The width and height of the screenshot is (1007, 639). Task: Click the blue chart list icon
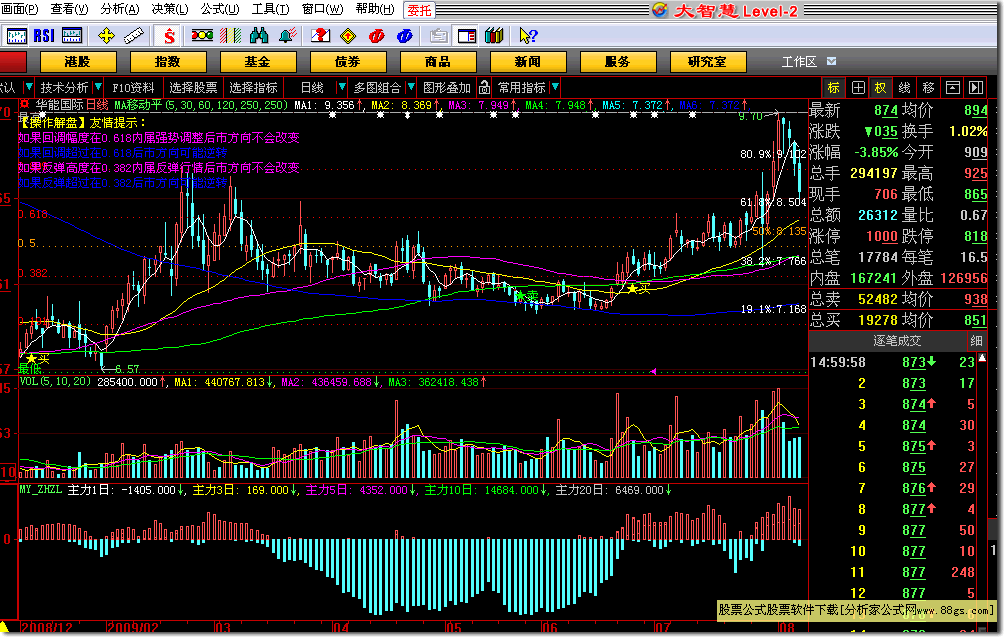coord(72,36)
